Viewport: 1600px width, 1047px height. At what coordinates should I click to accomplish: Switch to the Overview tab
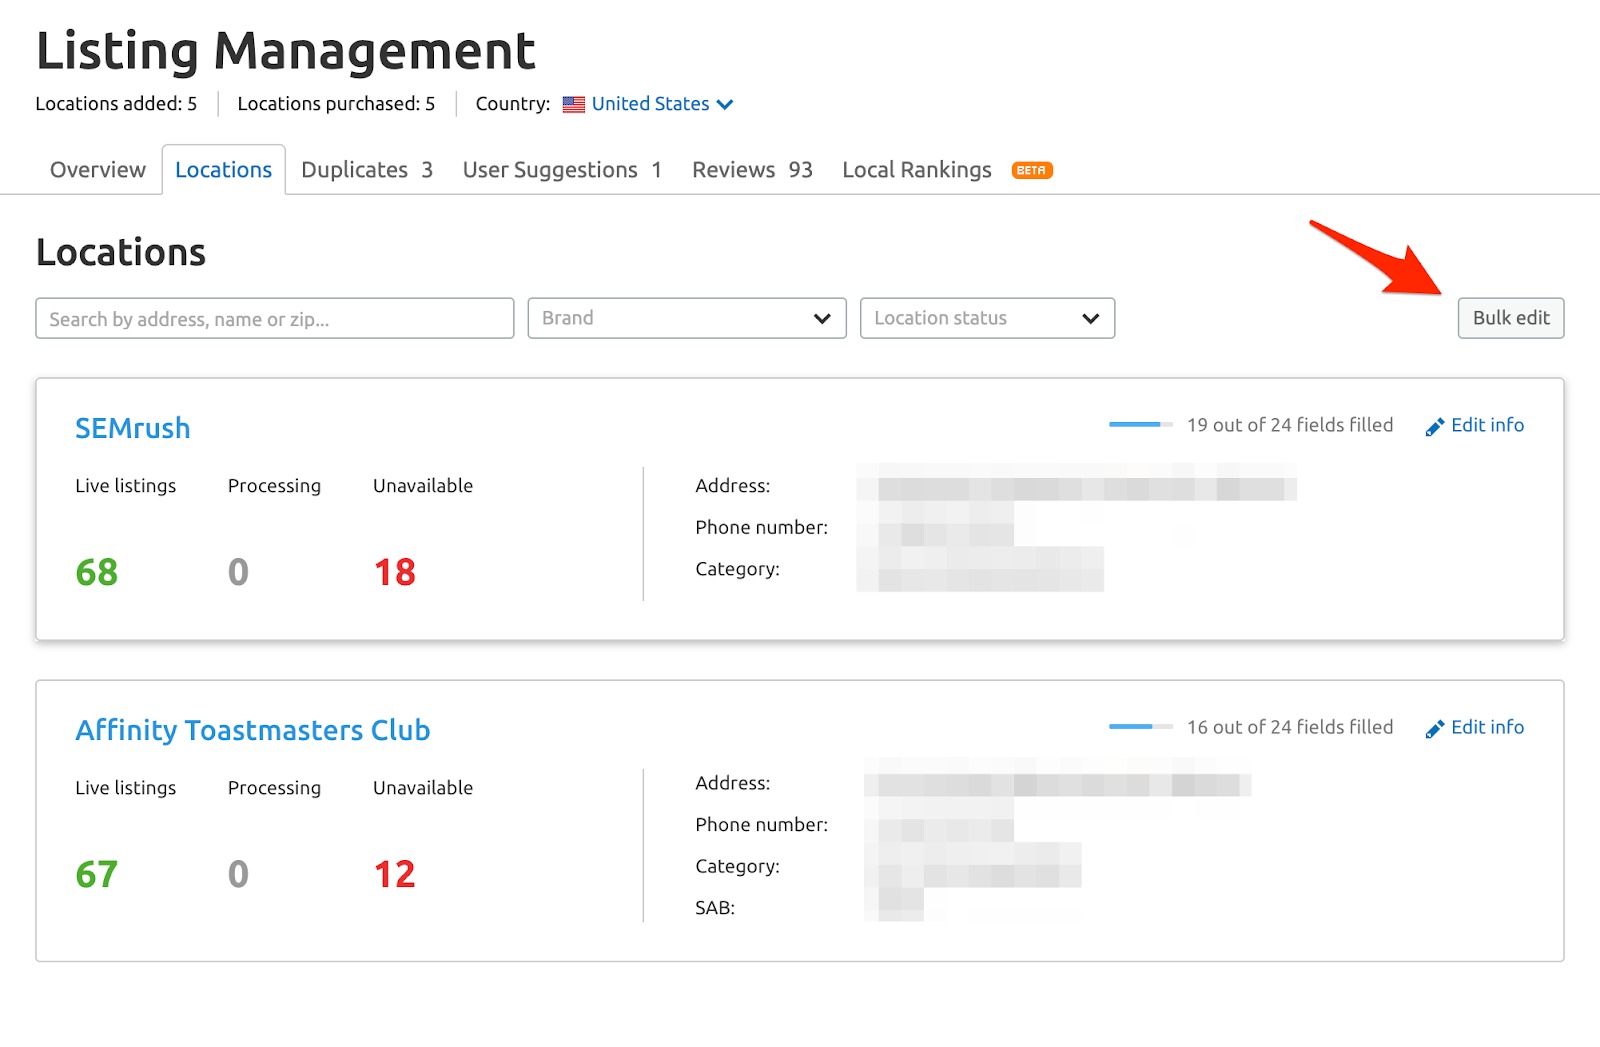pyautogui.click(x=98, y=170)
